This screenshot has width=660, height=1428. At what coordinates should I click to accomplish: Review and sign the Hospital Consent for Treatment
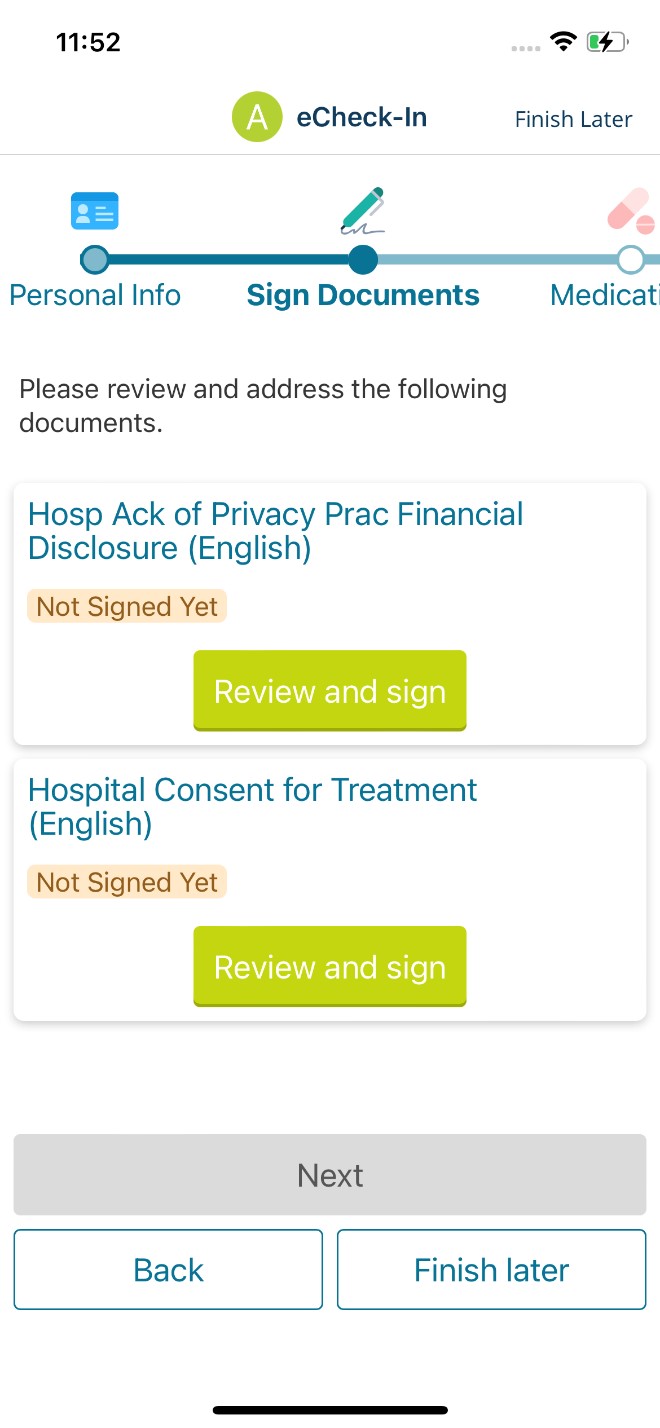(x=329, y=966)
